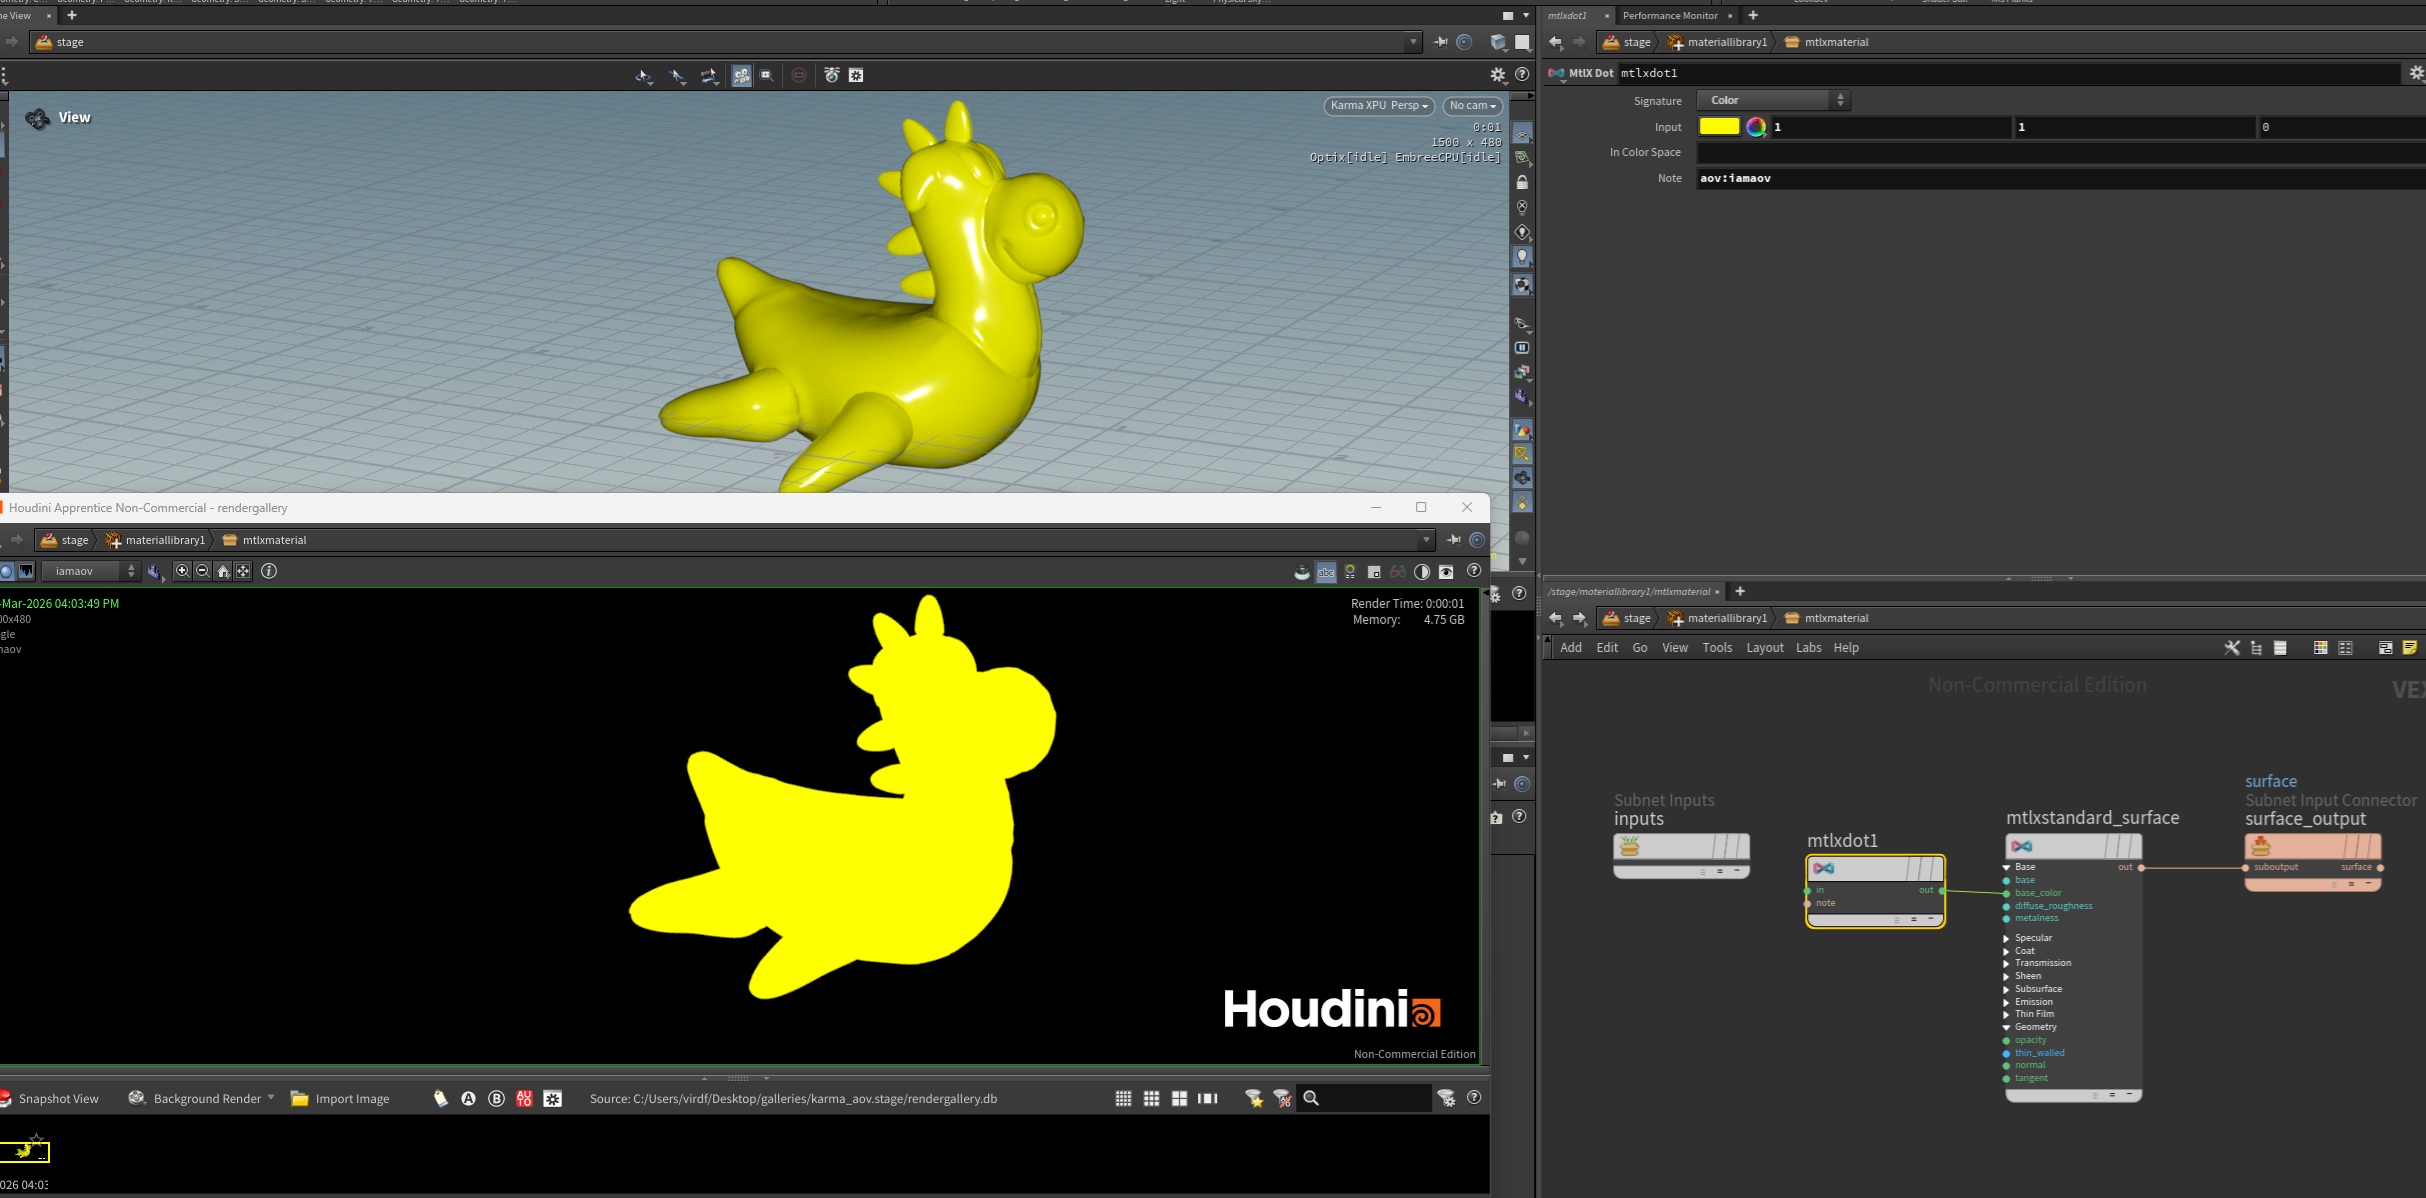
Task: Open the iamaov AOV plane dropdown
Action: click(x=92, y=571)
